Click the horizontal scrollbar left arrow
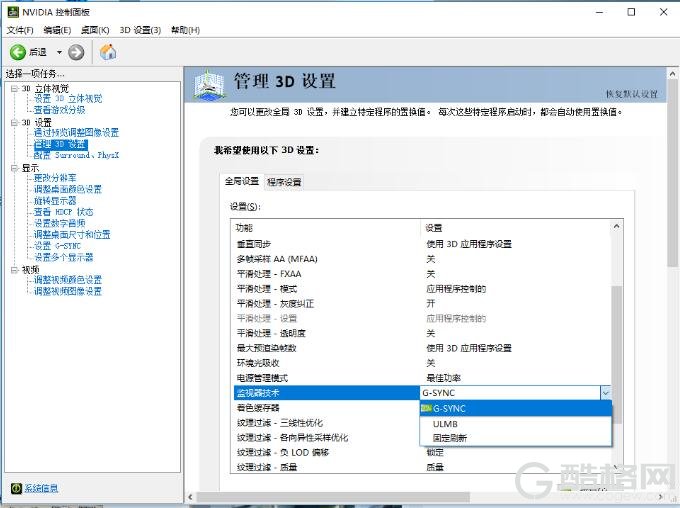680x508 pixels. tap(190, 497)
